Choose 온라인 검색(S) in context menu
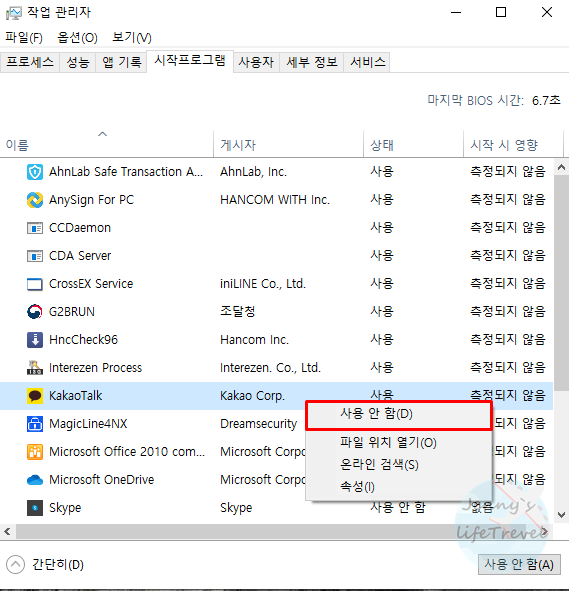The height and width of the screenshot is (591, 569). pyautogui.click(x=399, y=465)
